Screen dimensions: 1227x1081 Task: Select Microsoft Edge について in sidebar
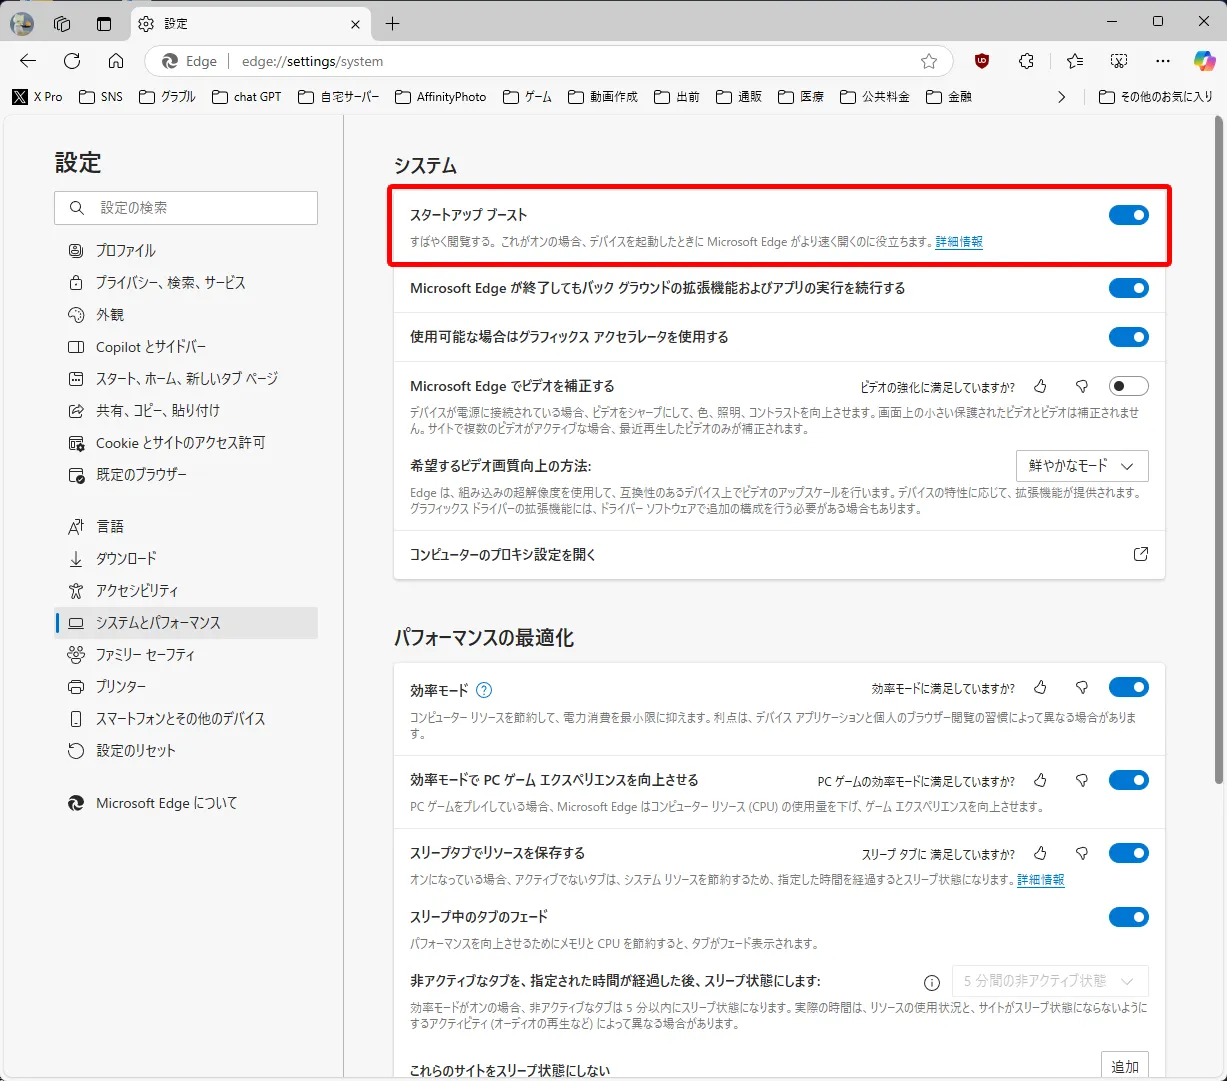[186, 803]
